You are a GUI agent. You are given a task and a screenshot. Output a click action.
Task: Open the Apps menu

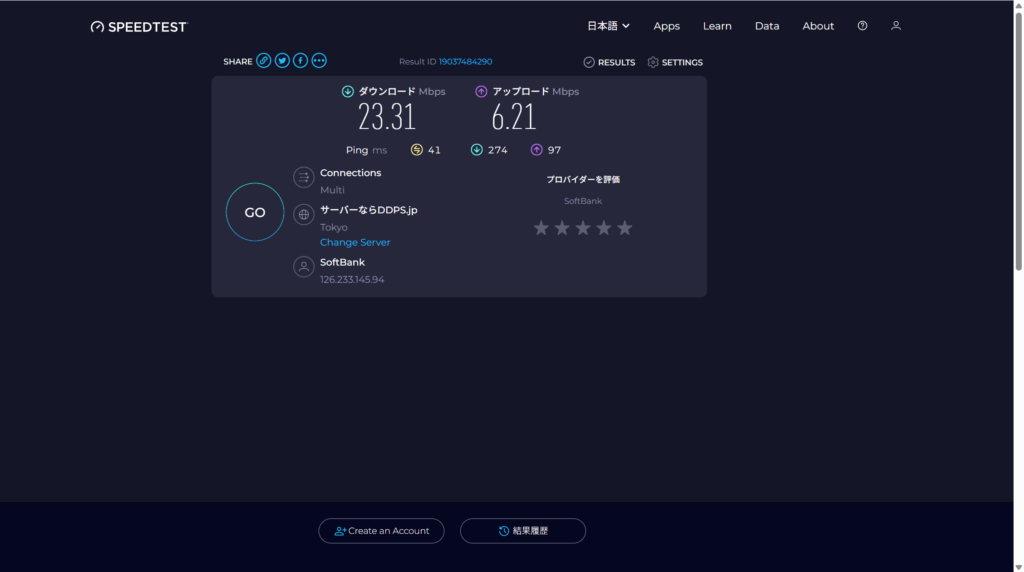pos(666,26)
